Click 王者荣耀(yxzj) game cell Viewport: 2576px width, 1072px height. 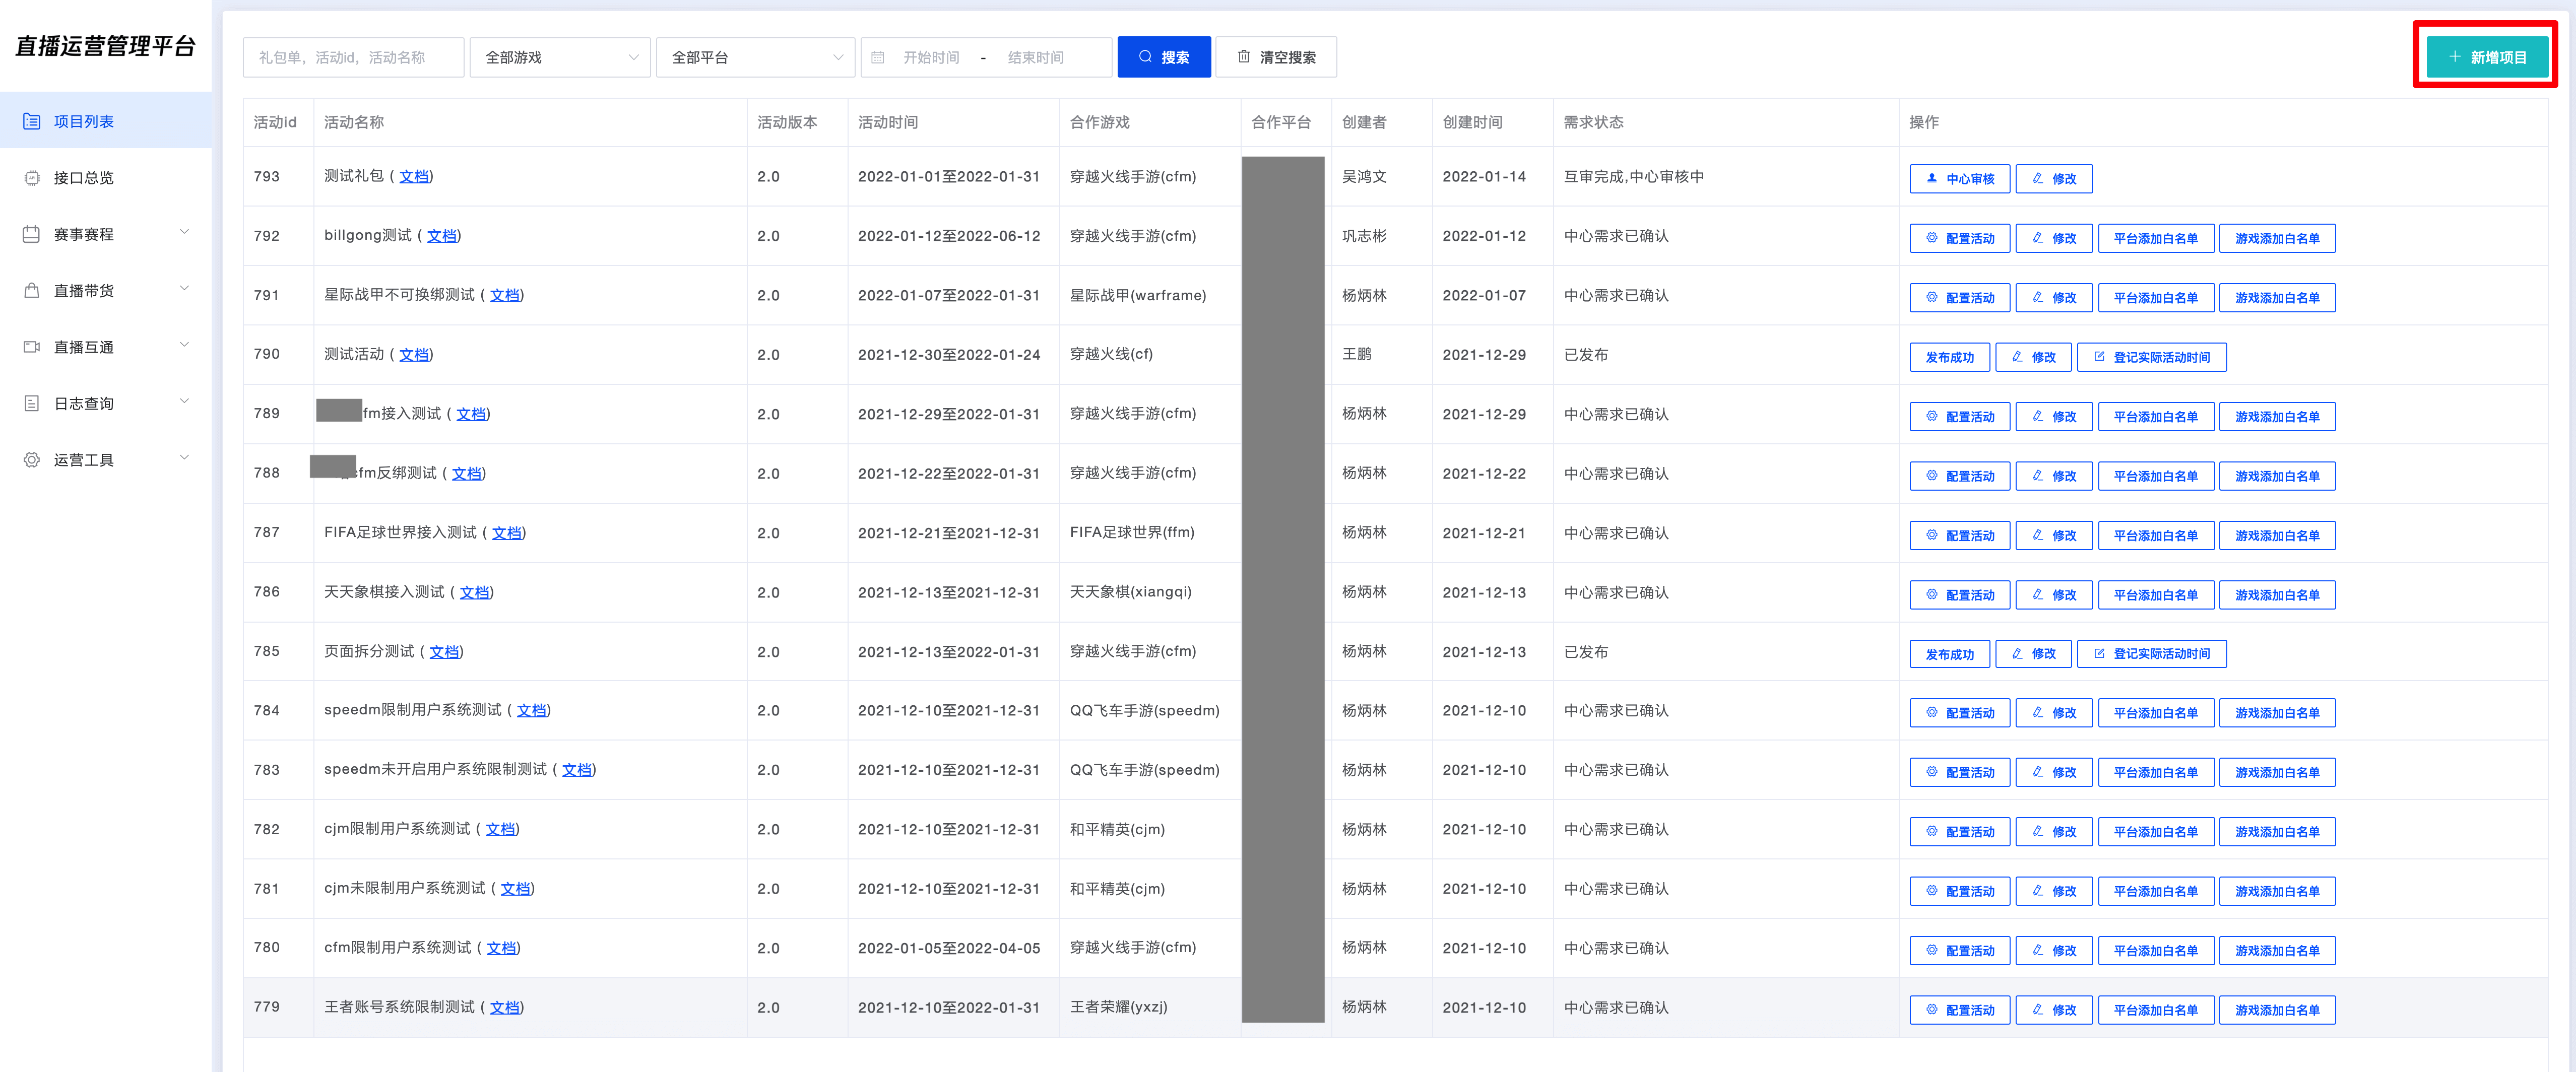coord(1118,1008)
